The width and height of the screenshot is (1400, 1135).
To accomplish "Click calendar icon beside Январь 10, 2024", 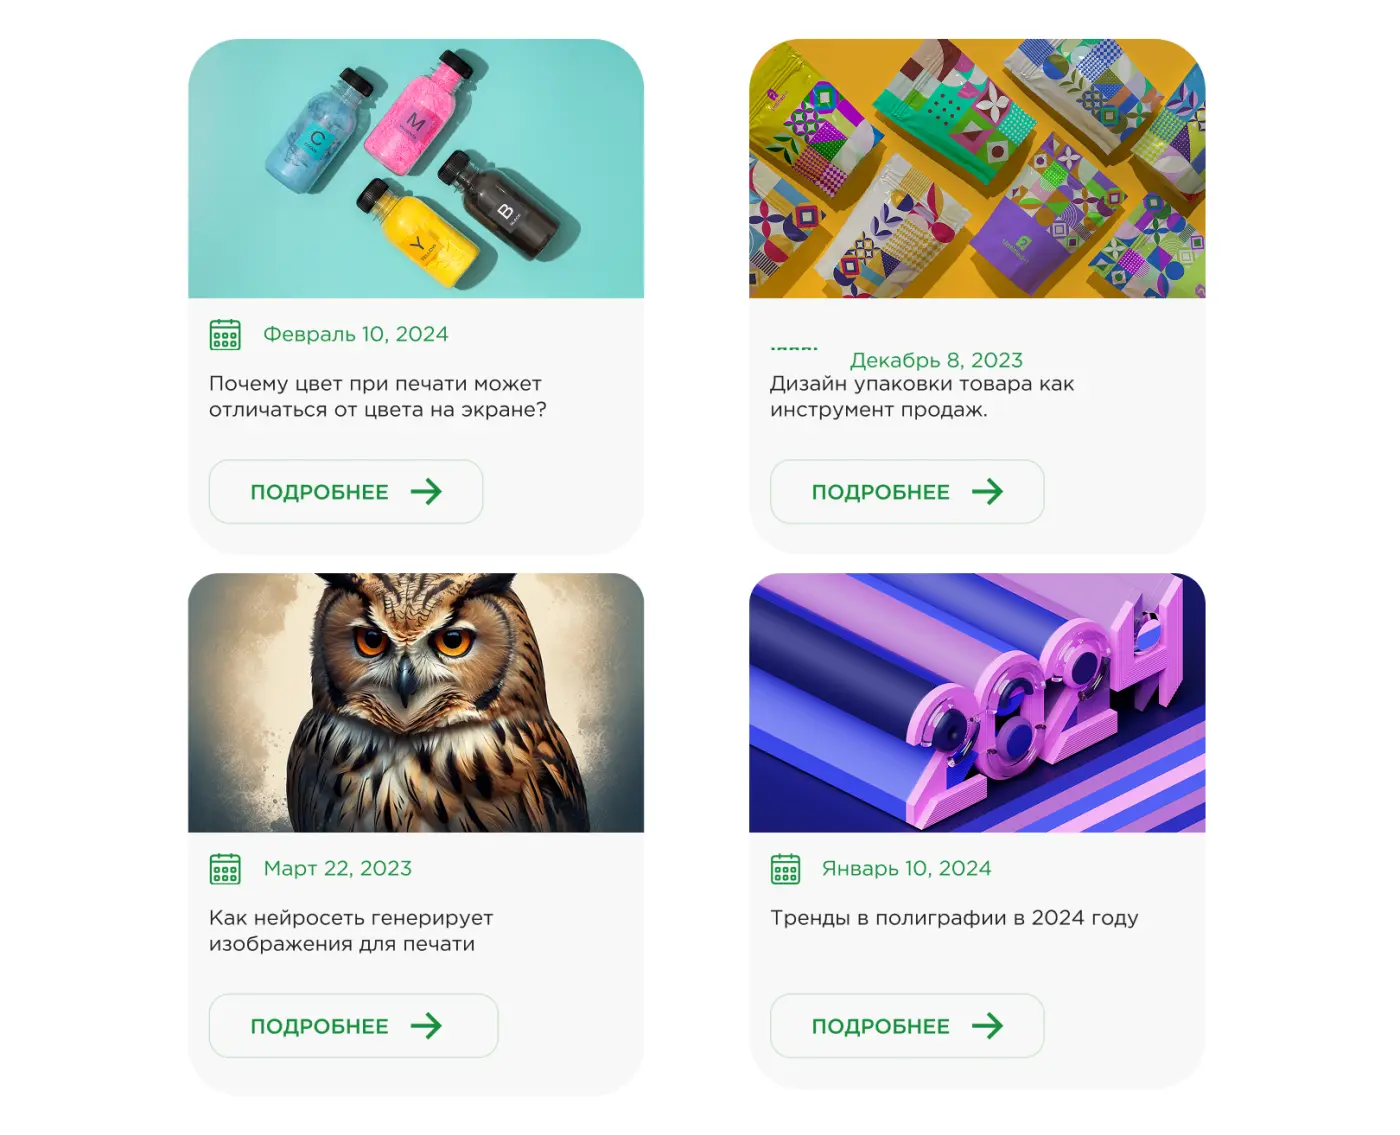I will click(786, 868).
